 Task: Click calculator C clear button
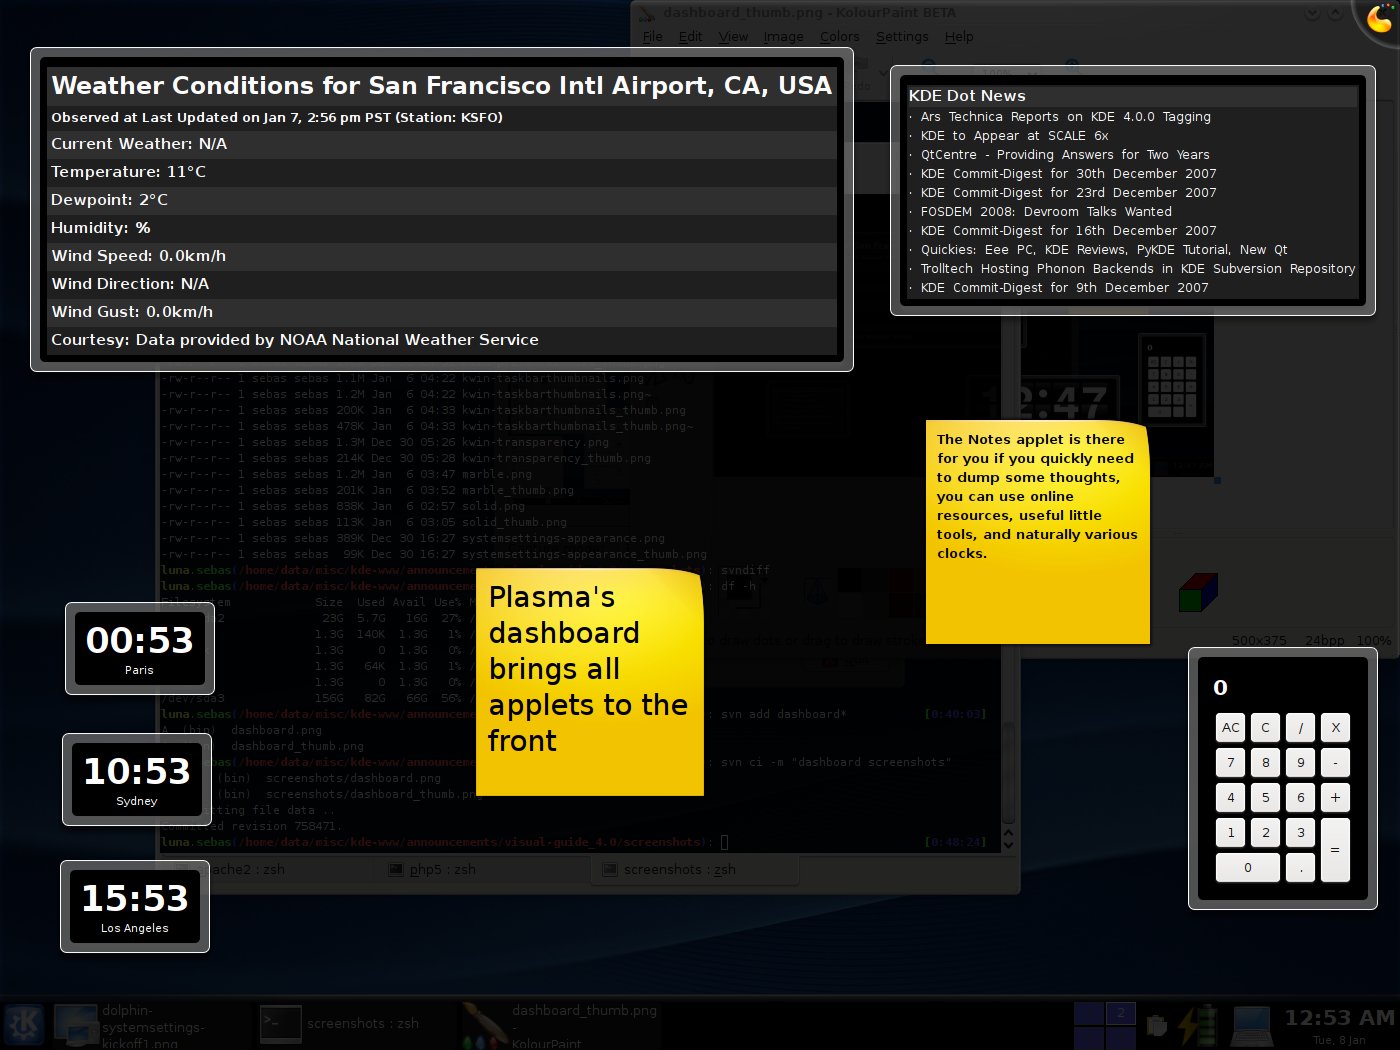[x=1266, y=728]
